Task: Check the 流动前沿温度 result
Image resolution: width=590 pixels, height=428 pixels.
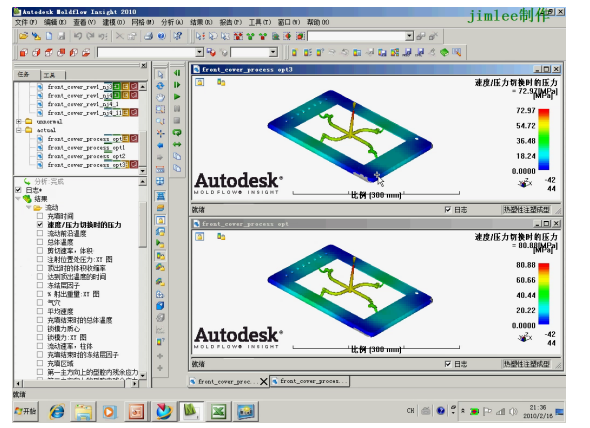Action: pyautogui.click(x=40, y=233)
